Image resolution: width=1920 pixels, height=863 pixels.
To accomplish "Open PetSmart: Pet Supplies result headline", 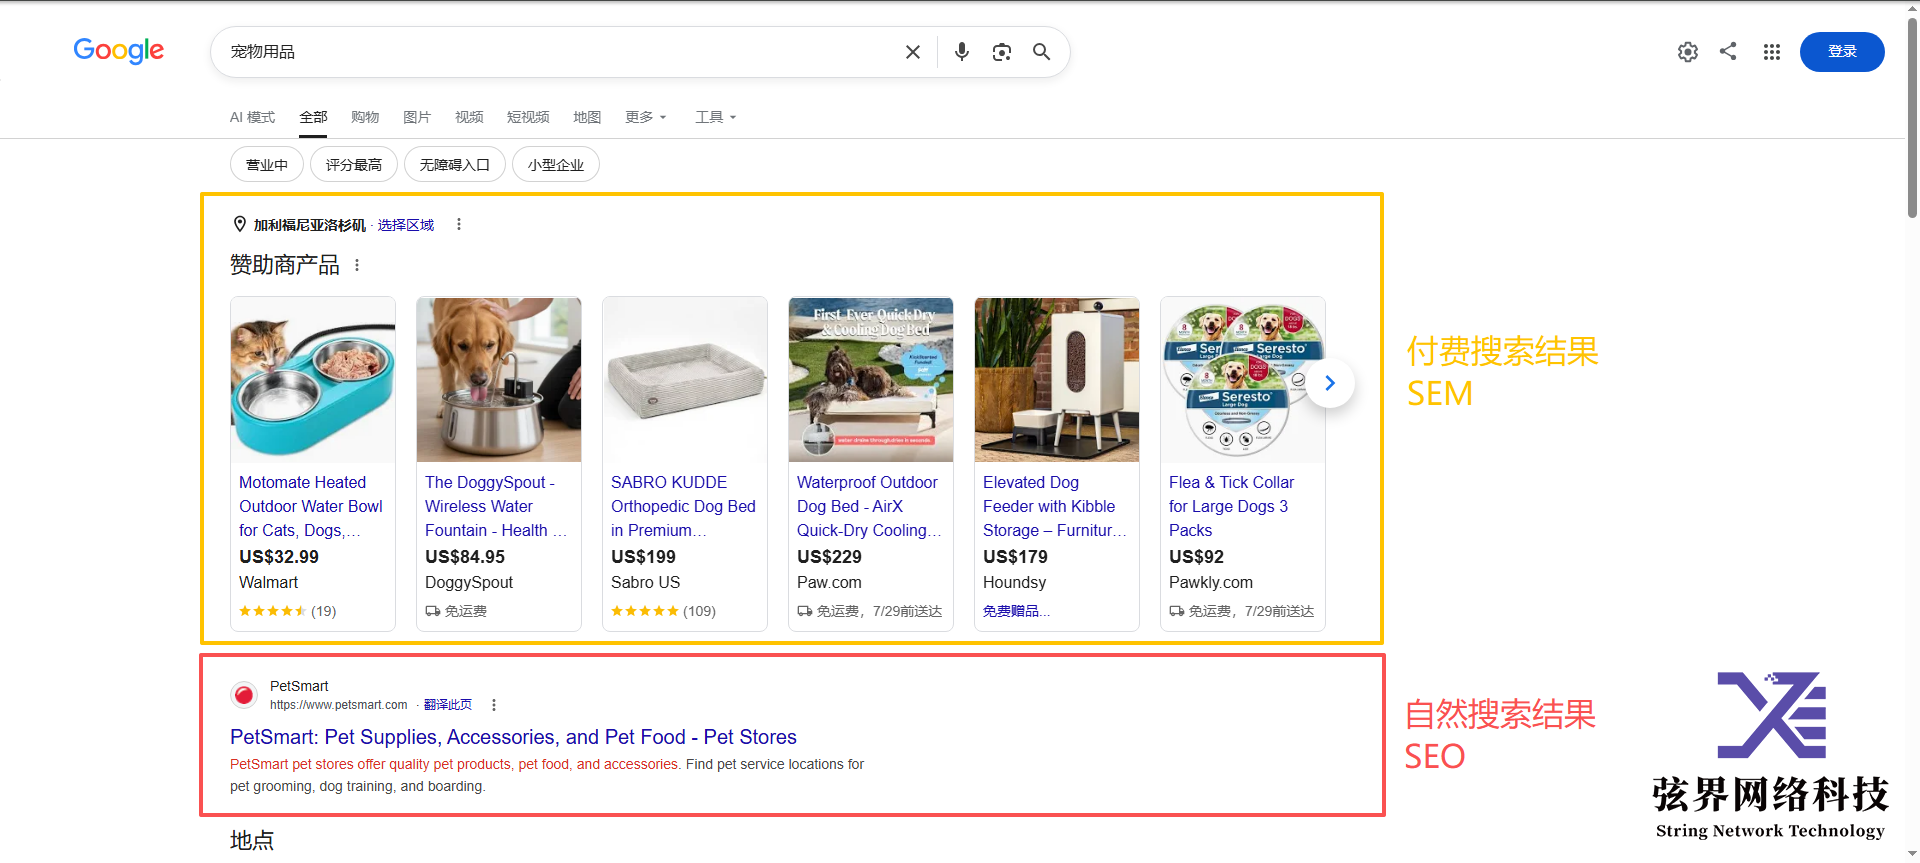I will [513, 737].
